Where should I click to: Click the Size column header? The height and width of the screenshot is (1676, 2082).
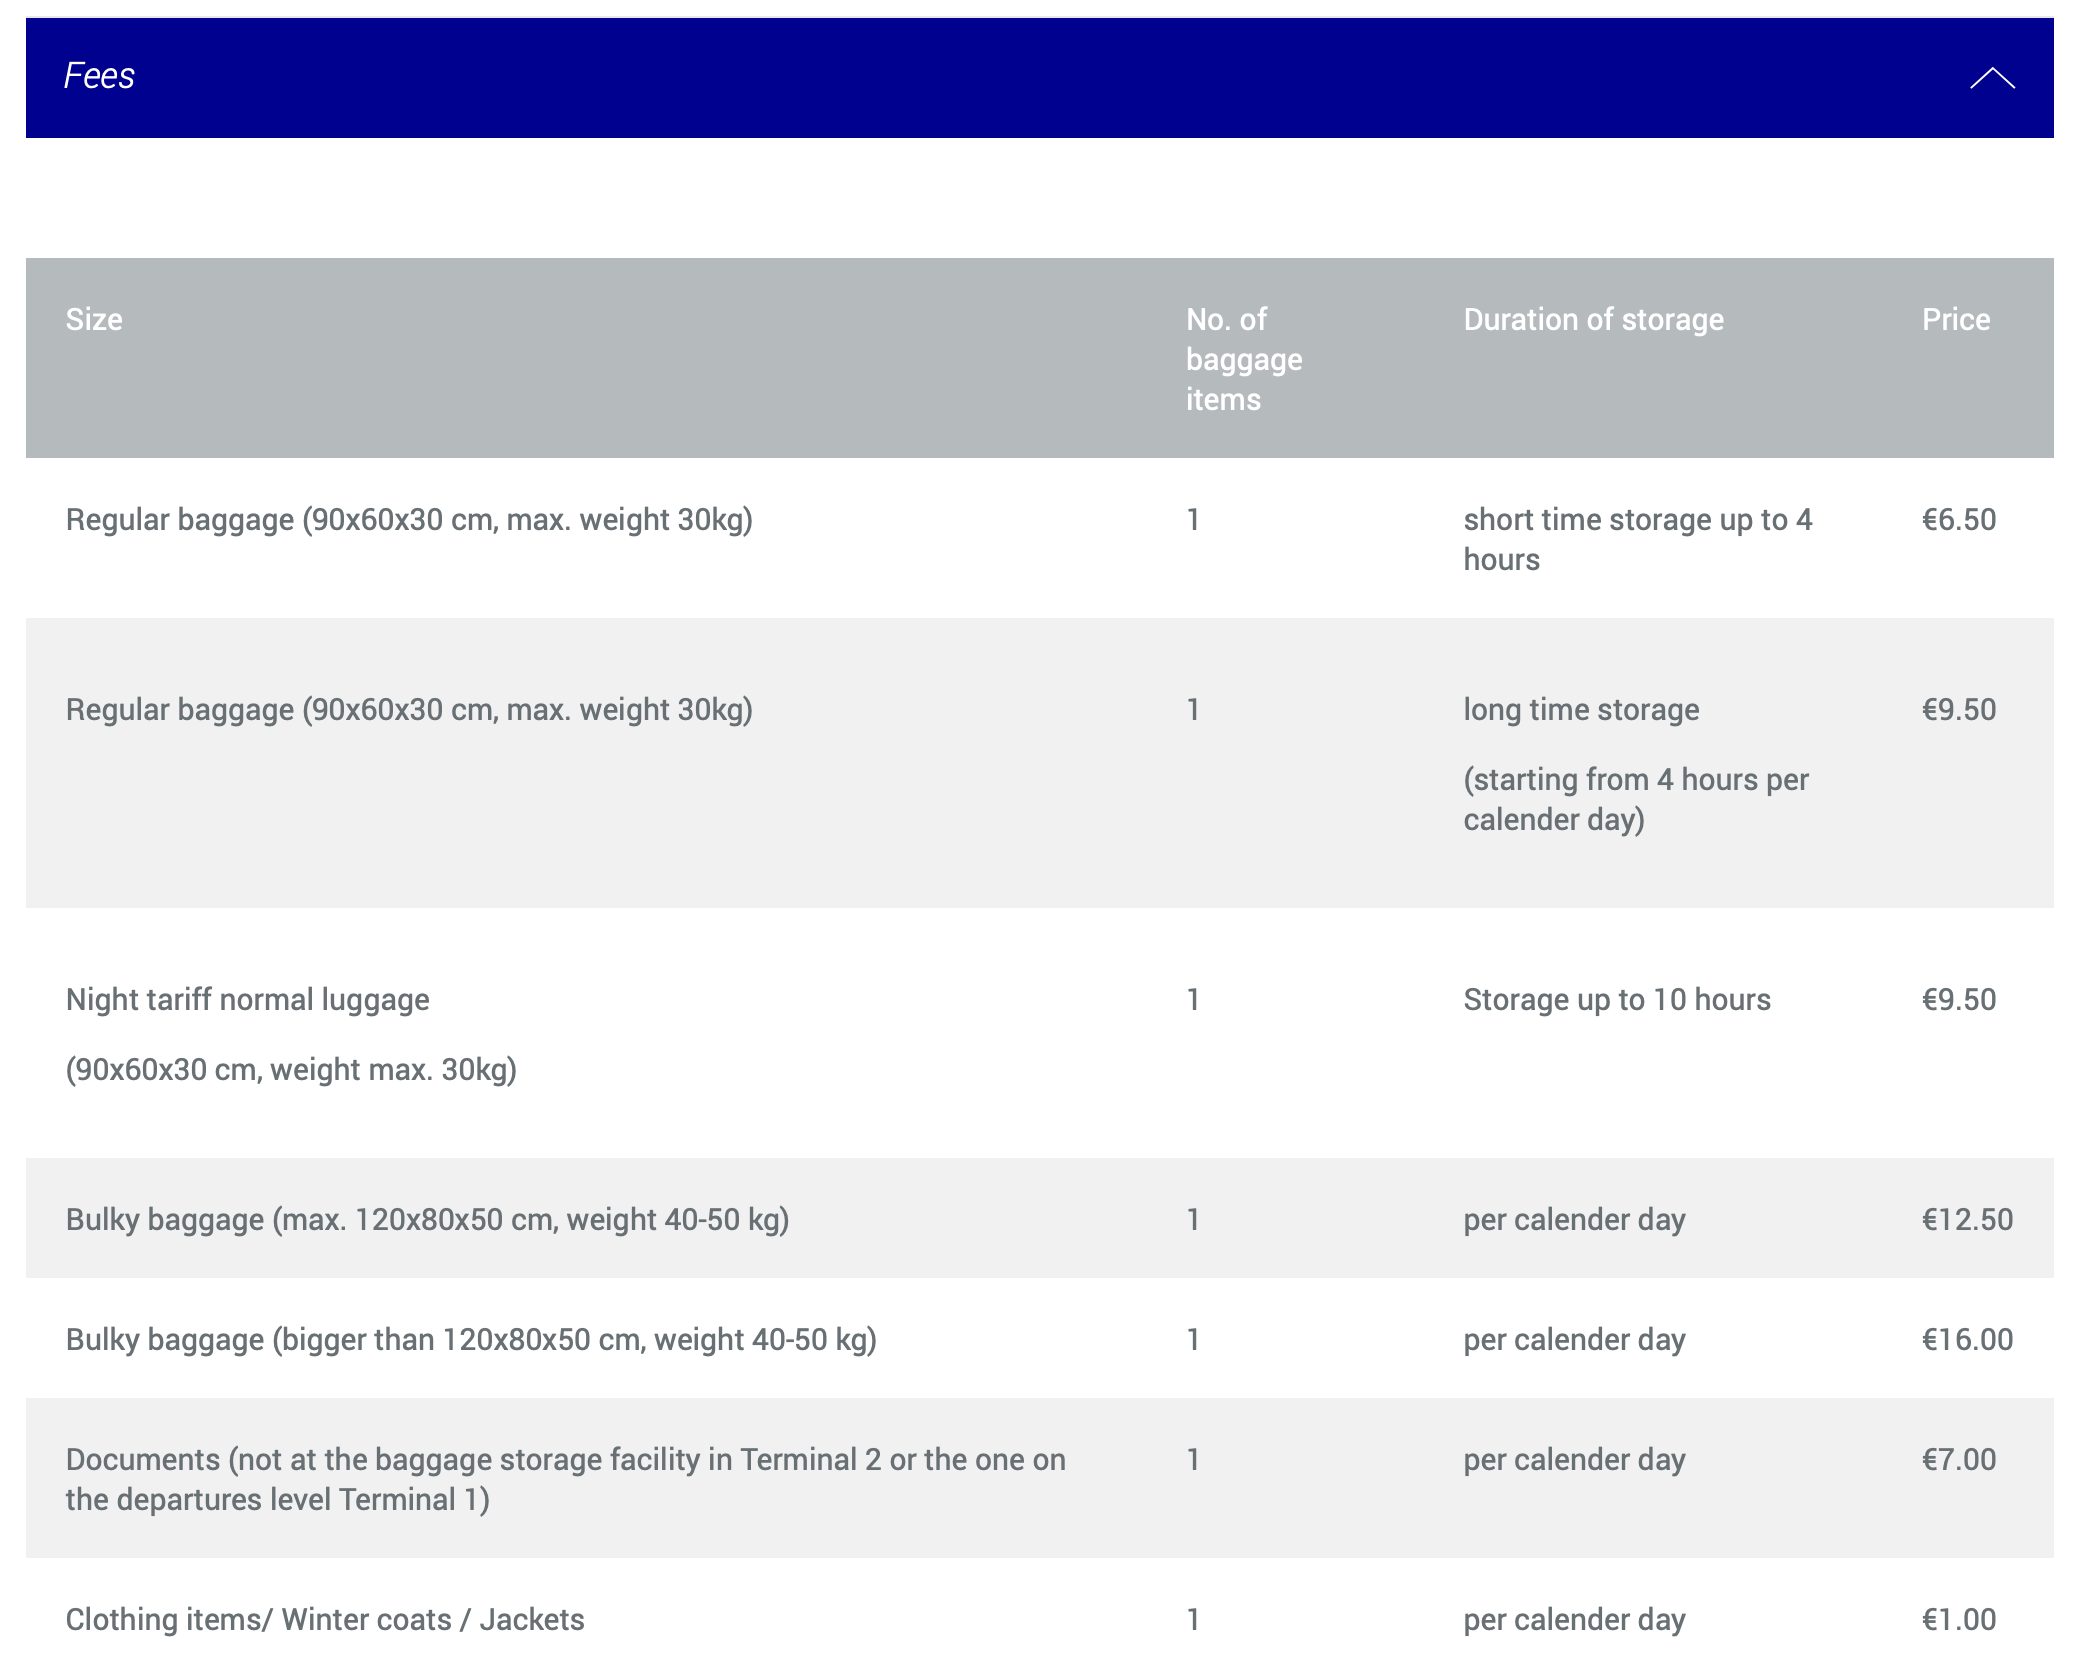(x=94, y=319)
